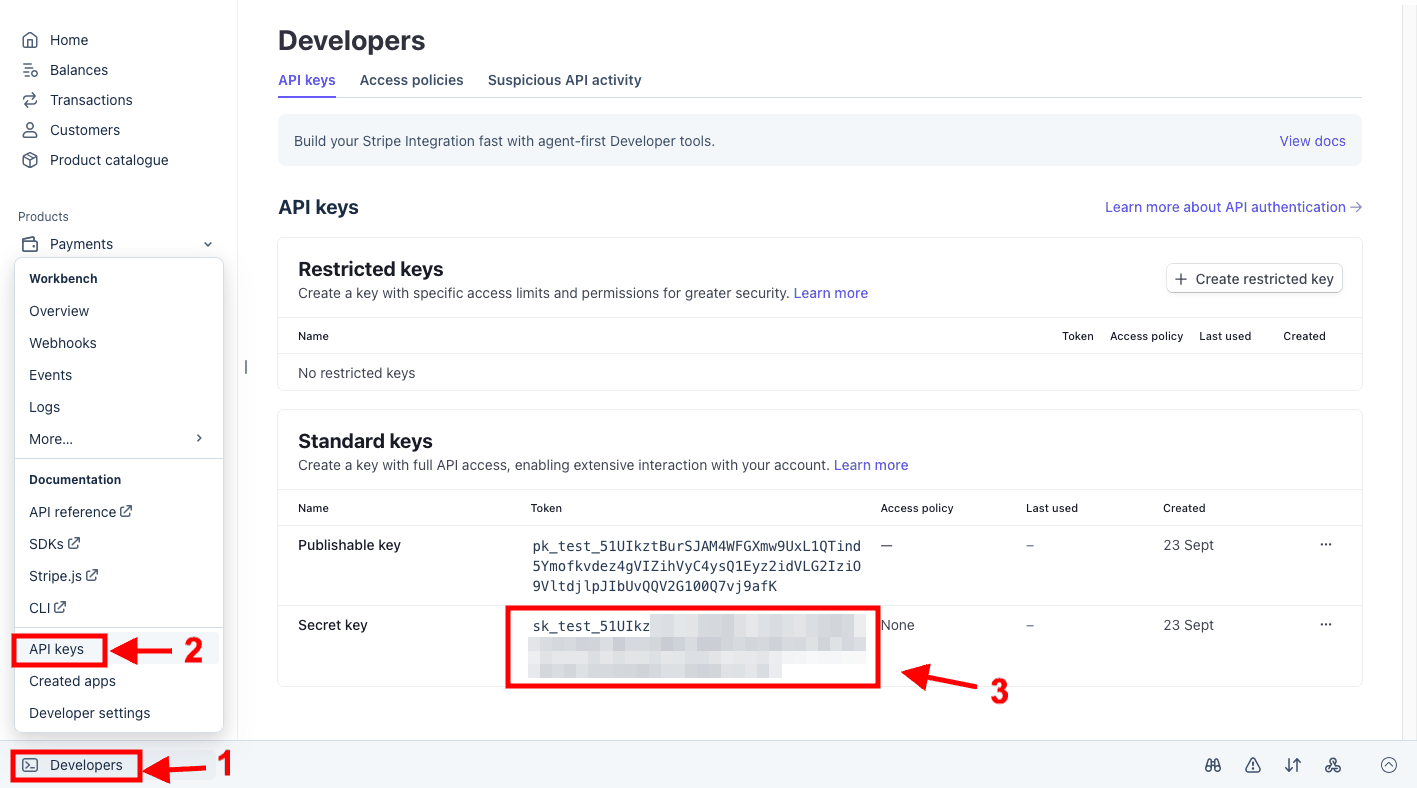
Task: Open the Customers page
Action: coord(84,130)
